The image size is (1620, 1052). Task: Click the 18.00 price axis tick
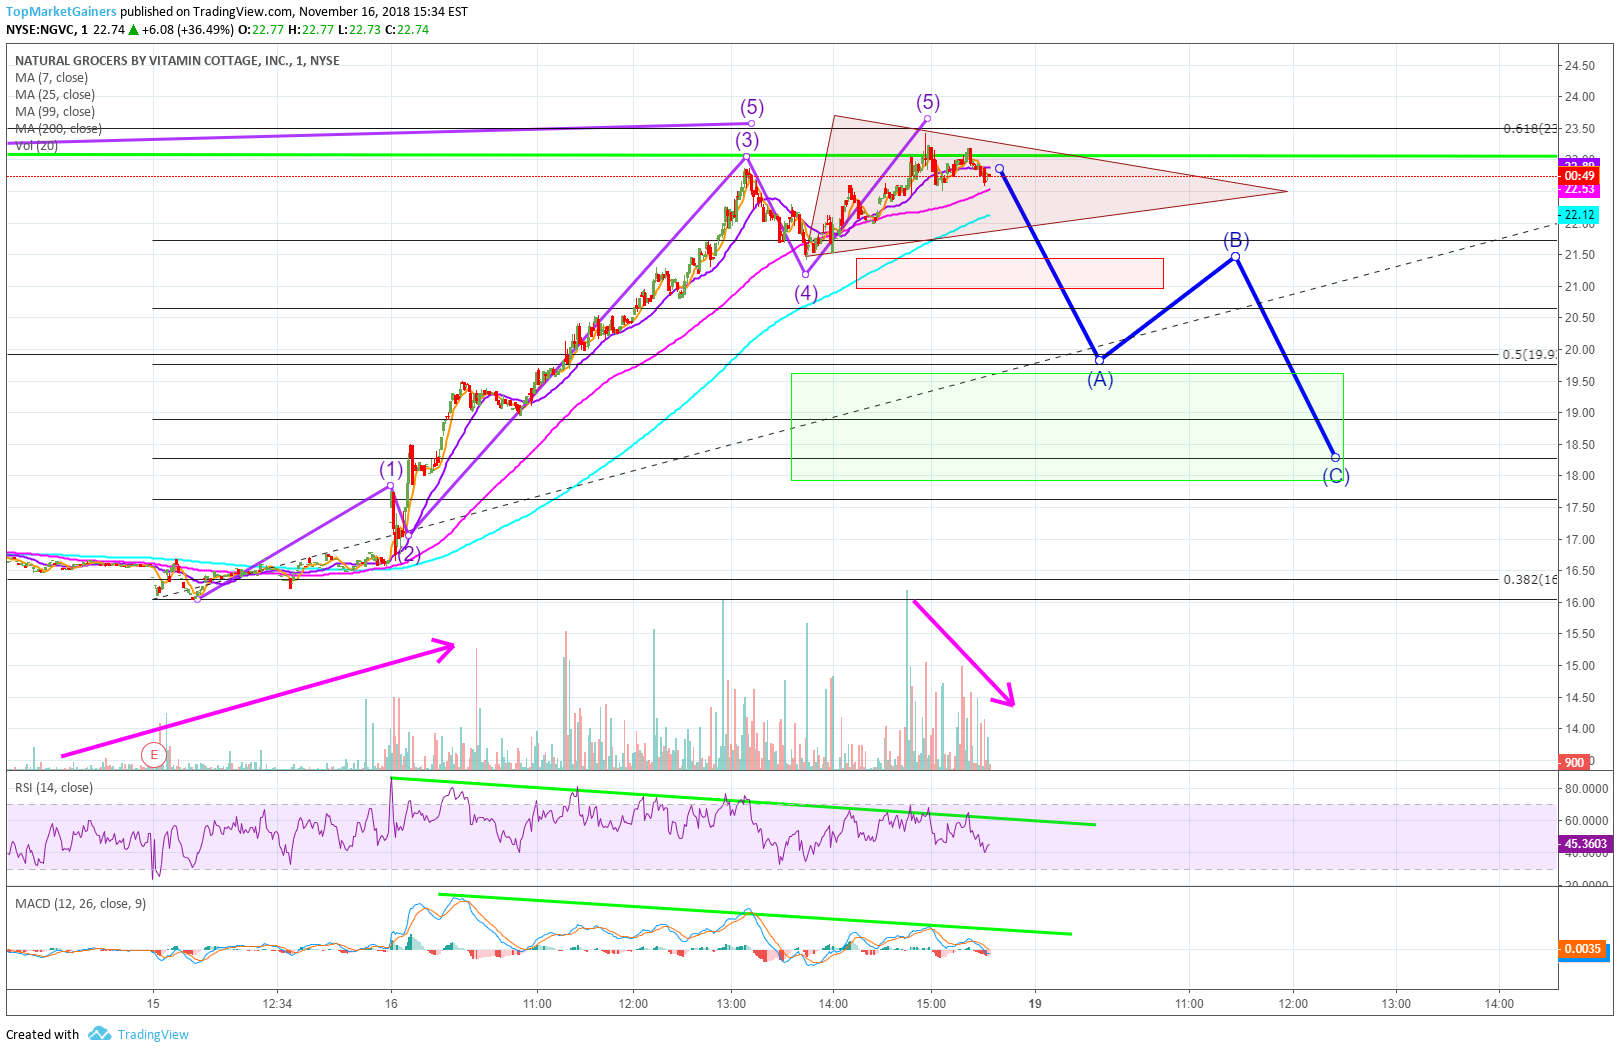click(1580, 476)
